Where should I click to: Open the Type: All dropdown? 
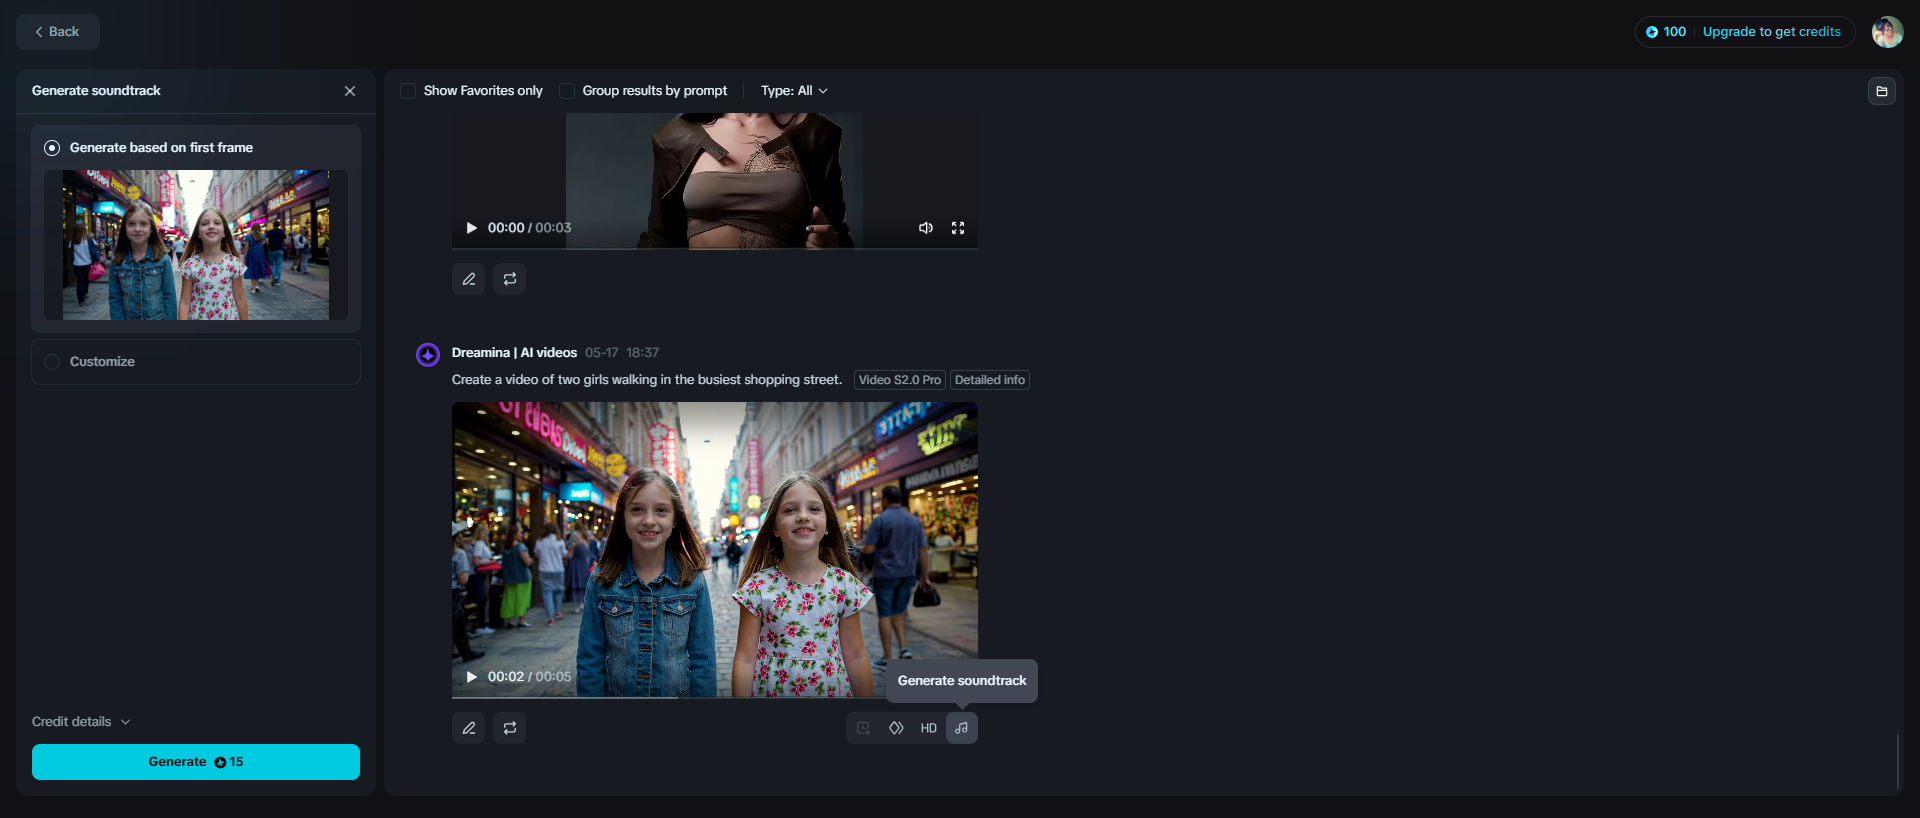794,91
